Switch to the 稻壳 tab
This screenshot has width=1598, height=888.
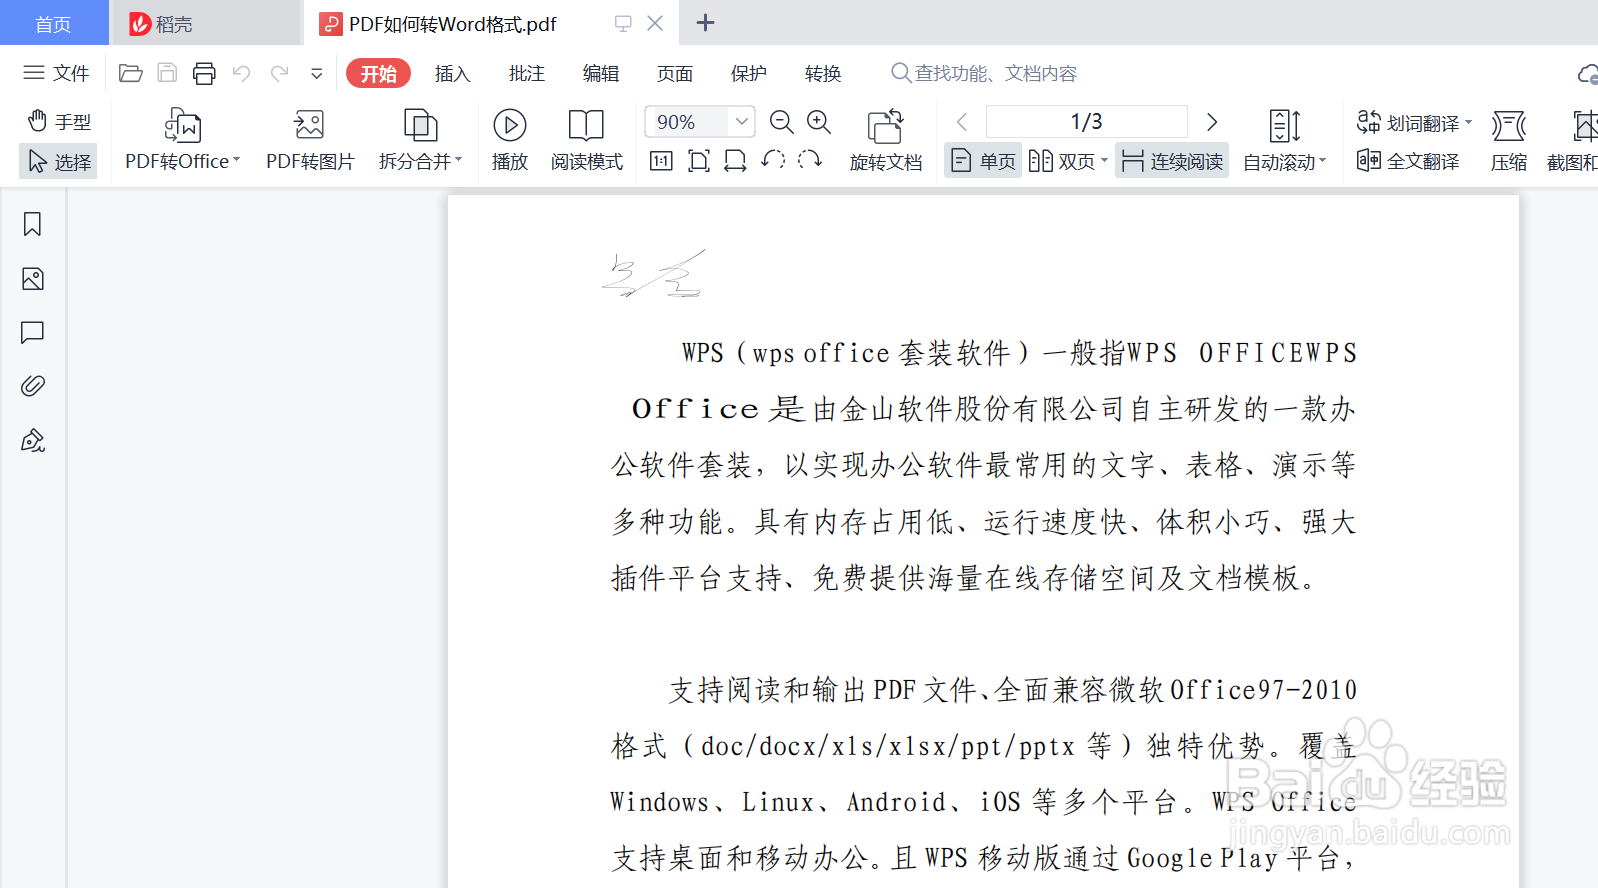pos(205,23)
